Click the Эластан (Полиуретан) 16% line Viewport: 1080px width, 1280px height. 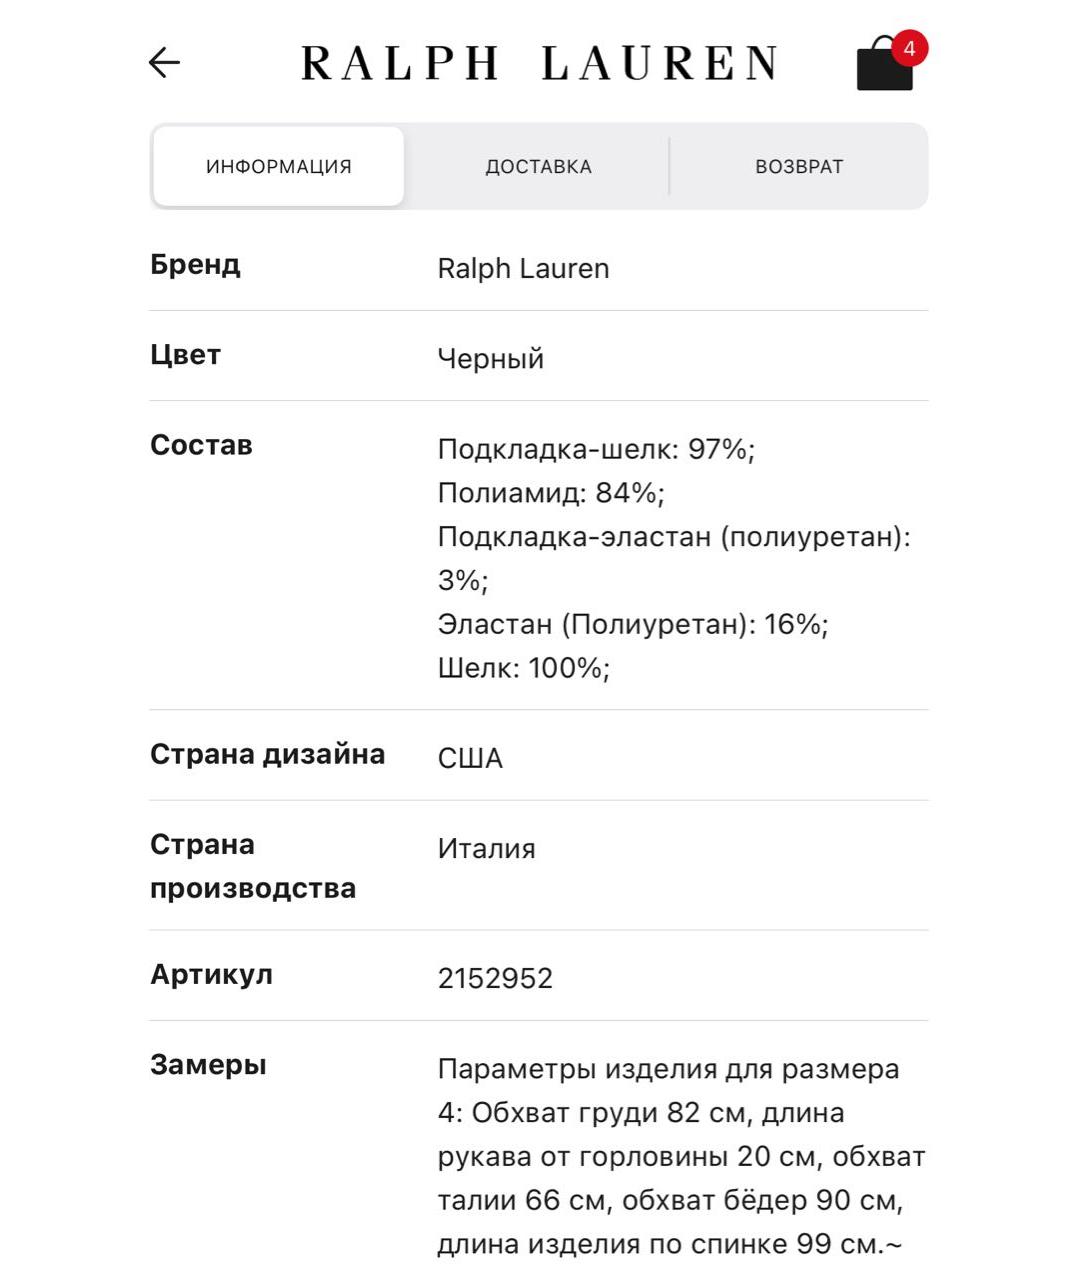[x=633, y=624]
